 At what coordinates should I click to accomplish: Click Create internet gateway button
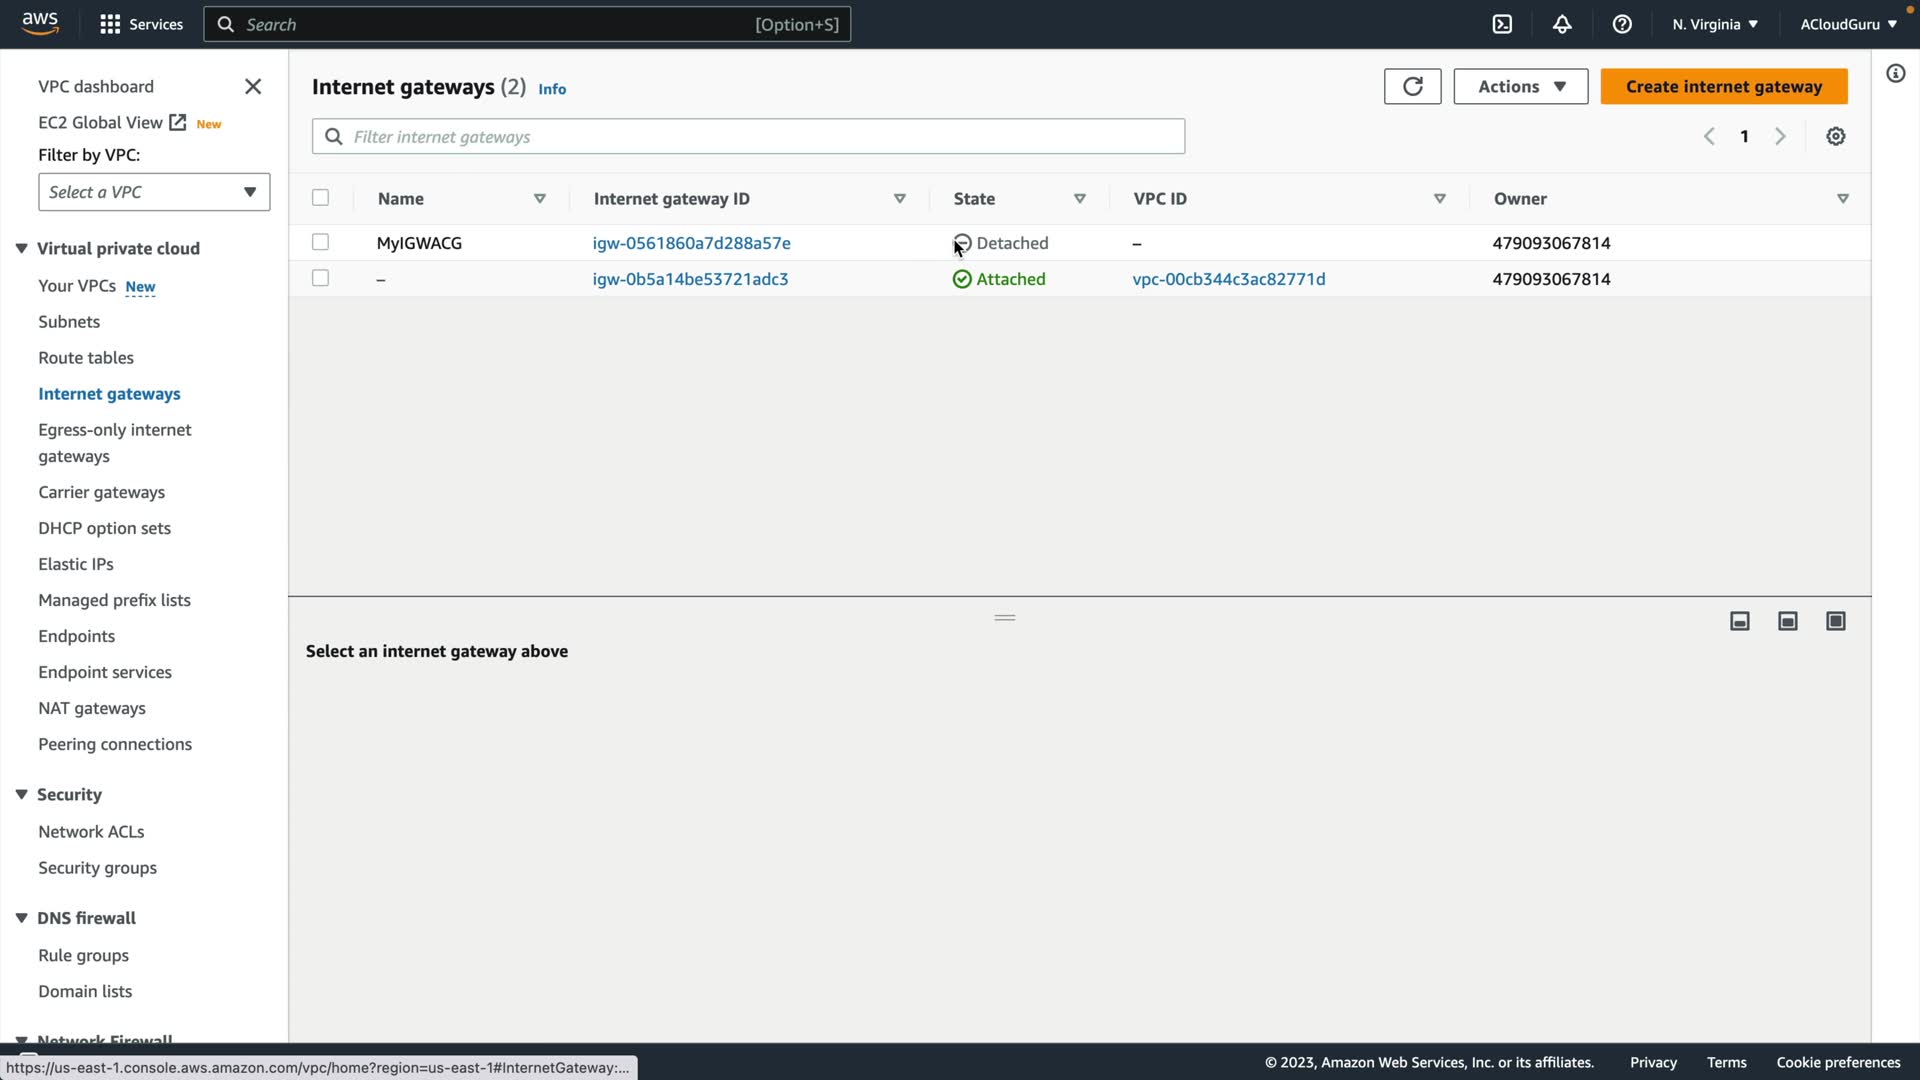point(1723,87)
